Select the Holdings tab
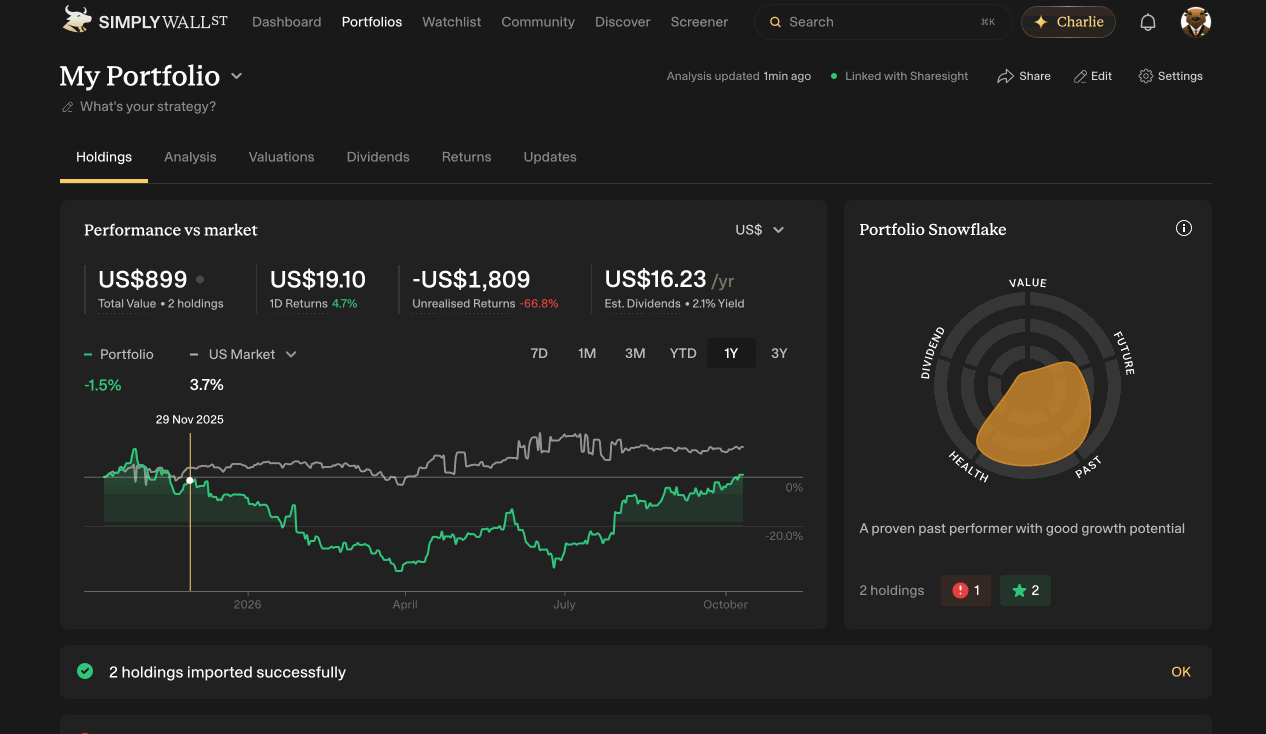 click(x=104, y=157)
